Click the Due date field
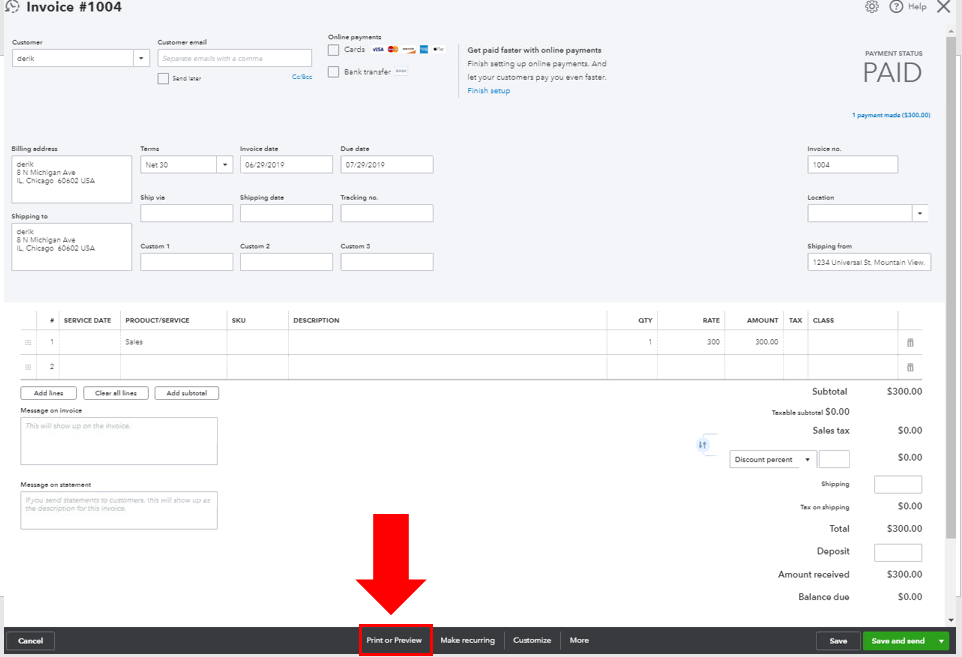Screen dimensions: 962x657 tap(387, 164)
